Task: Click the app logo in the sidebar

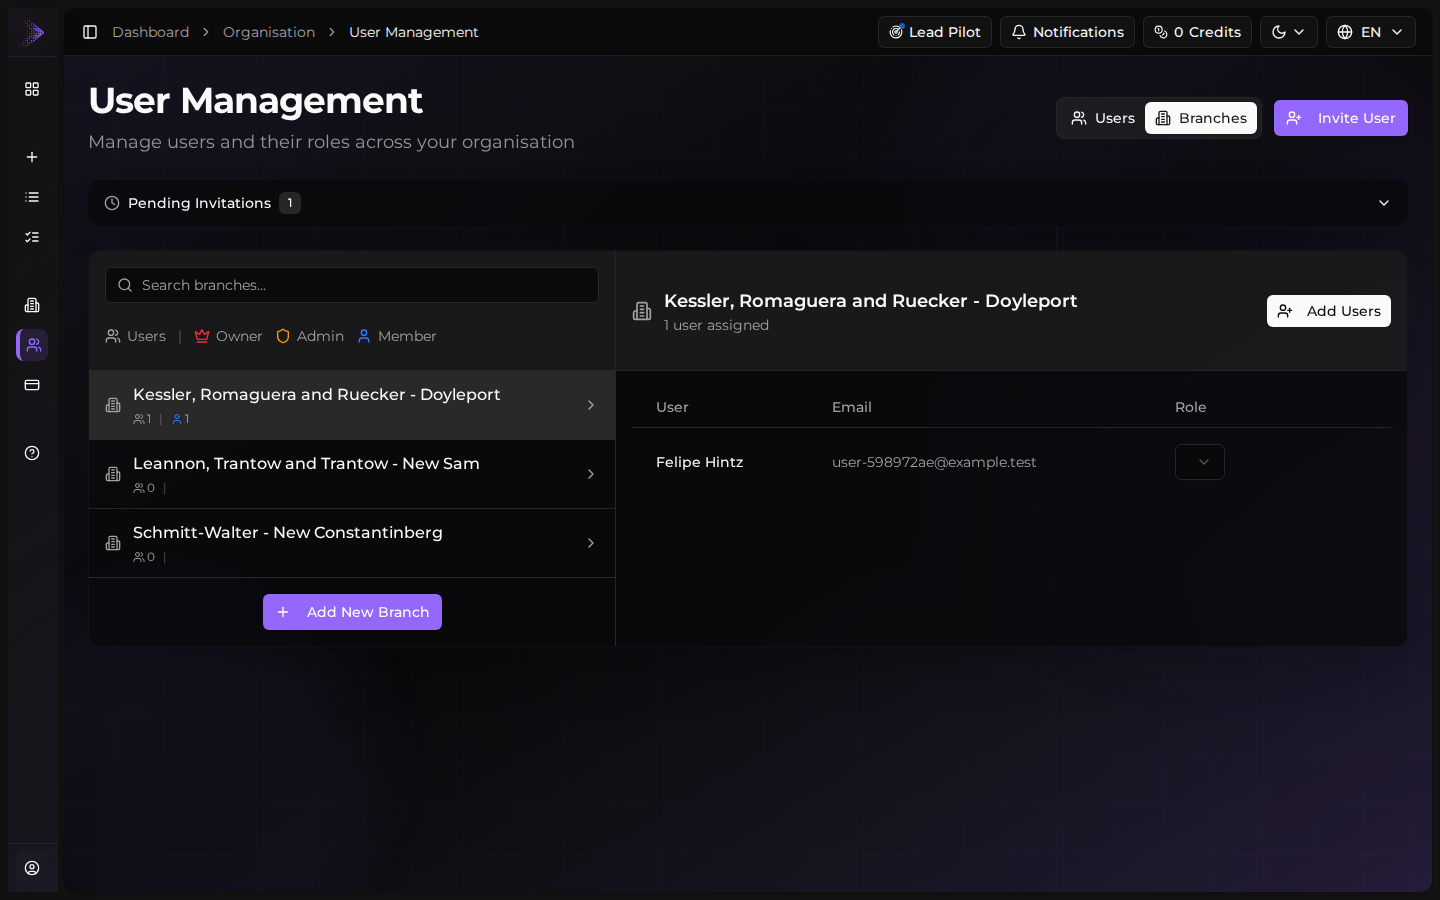Action: (x=33, y=33)
